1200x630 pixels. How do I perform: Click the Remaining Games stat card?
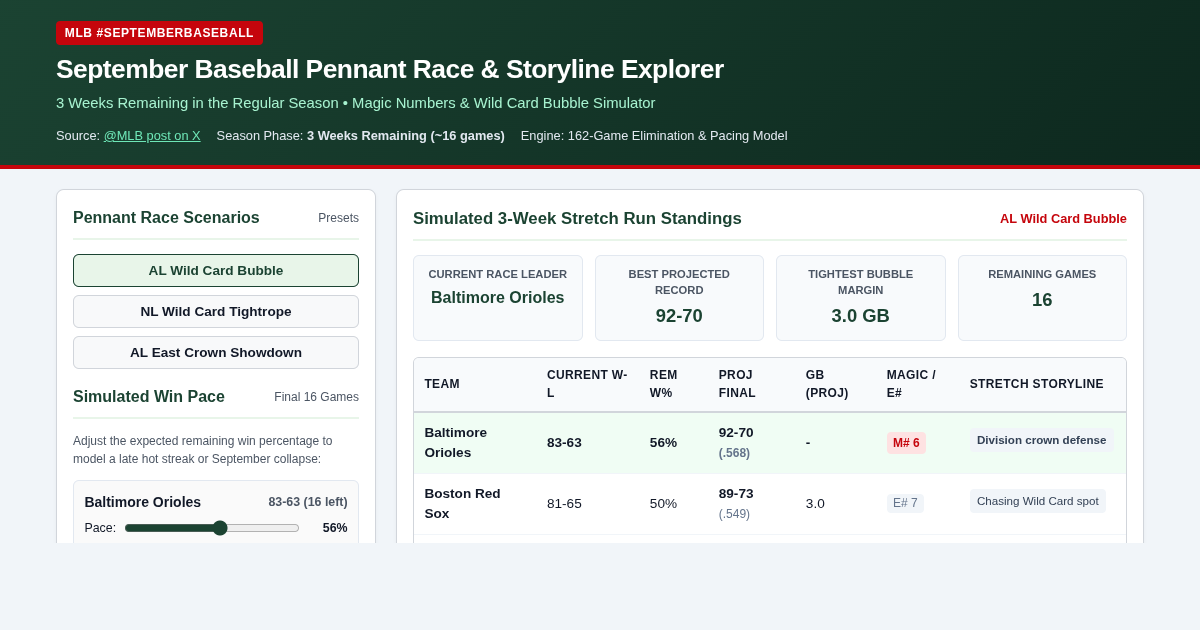pyautogui.click(x=1042, y=298)
